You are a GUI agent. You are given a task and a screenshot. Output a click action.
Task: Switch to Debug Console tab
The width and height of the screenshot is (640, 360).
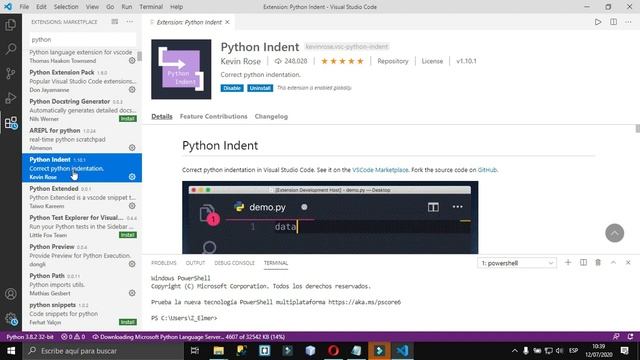[x=234, y=263]
